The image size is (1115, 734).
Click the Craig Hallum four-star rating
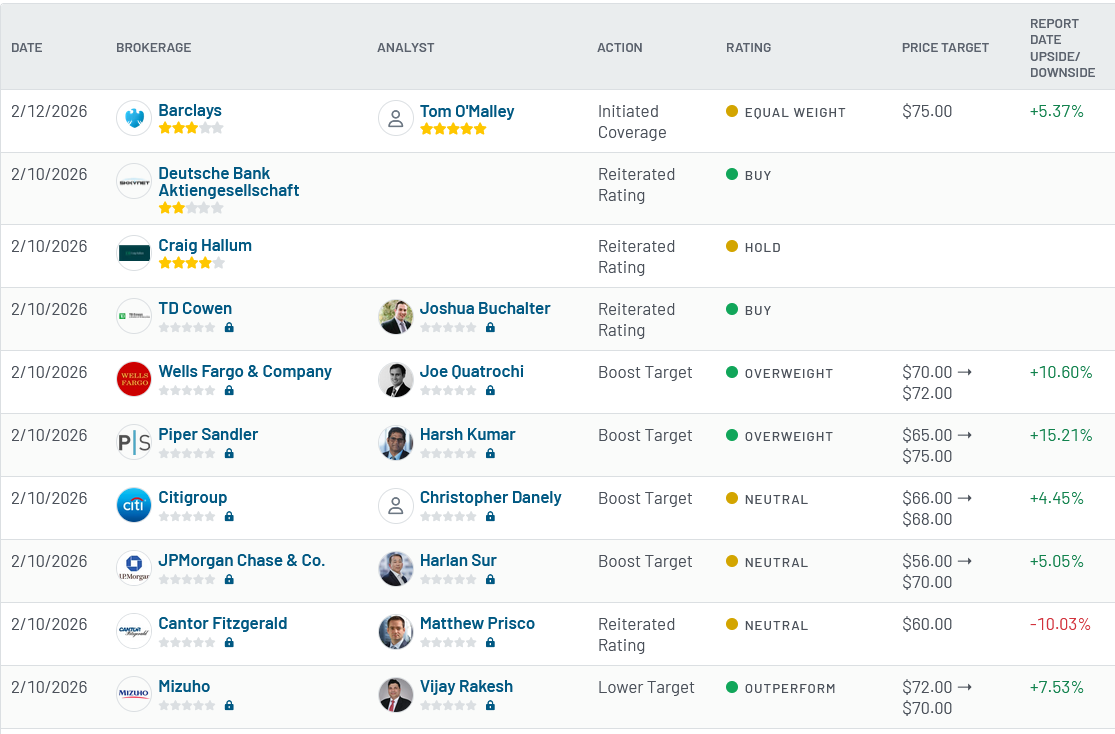click(x=191, y=263)
